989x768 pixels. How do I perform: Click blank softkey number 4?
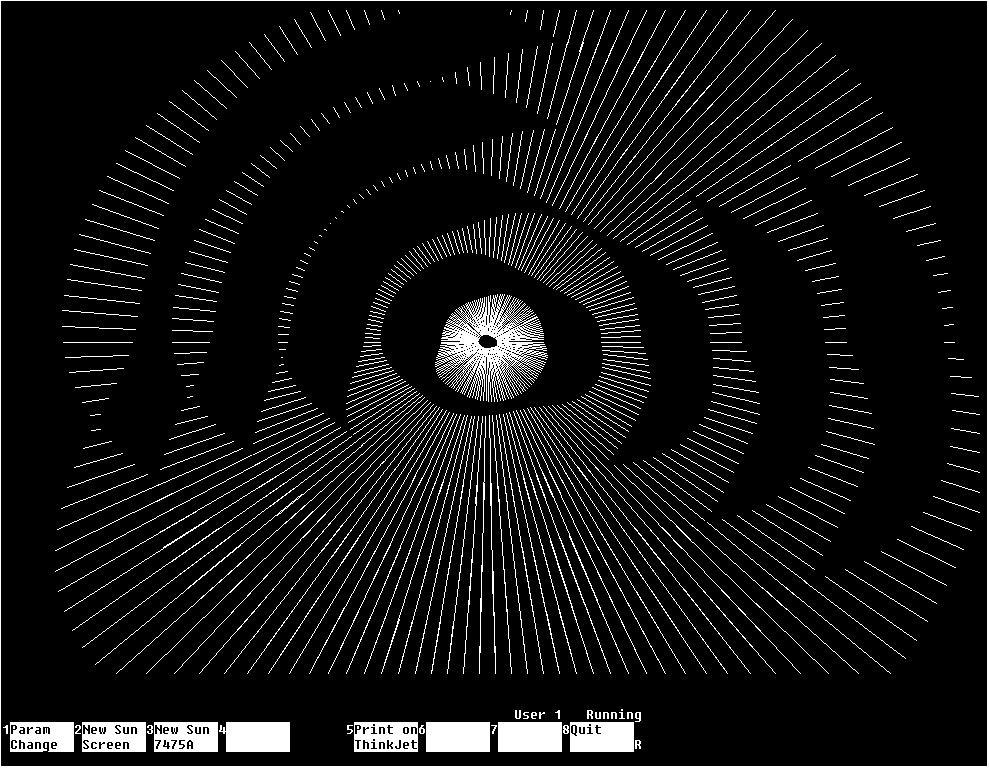coord(258,737)
